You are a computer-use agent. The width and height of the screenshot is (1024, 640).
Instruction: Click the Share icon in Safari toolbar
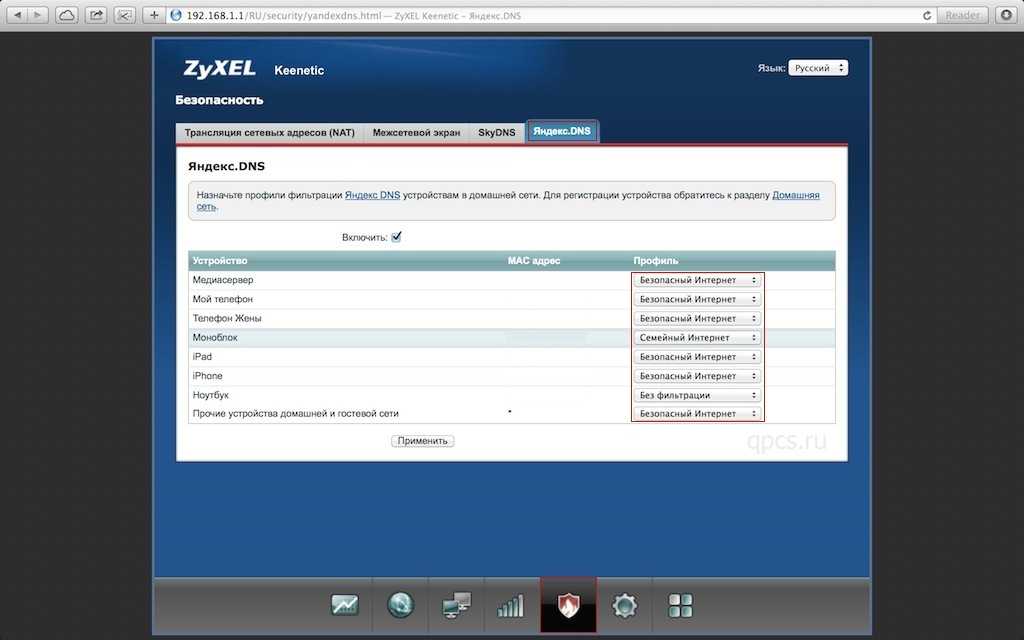click(96, 15)
